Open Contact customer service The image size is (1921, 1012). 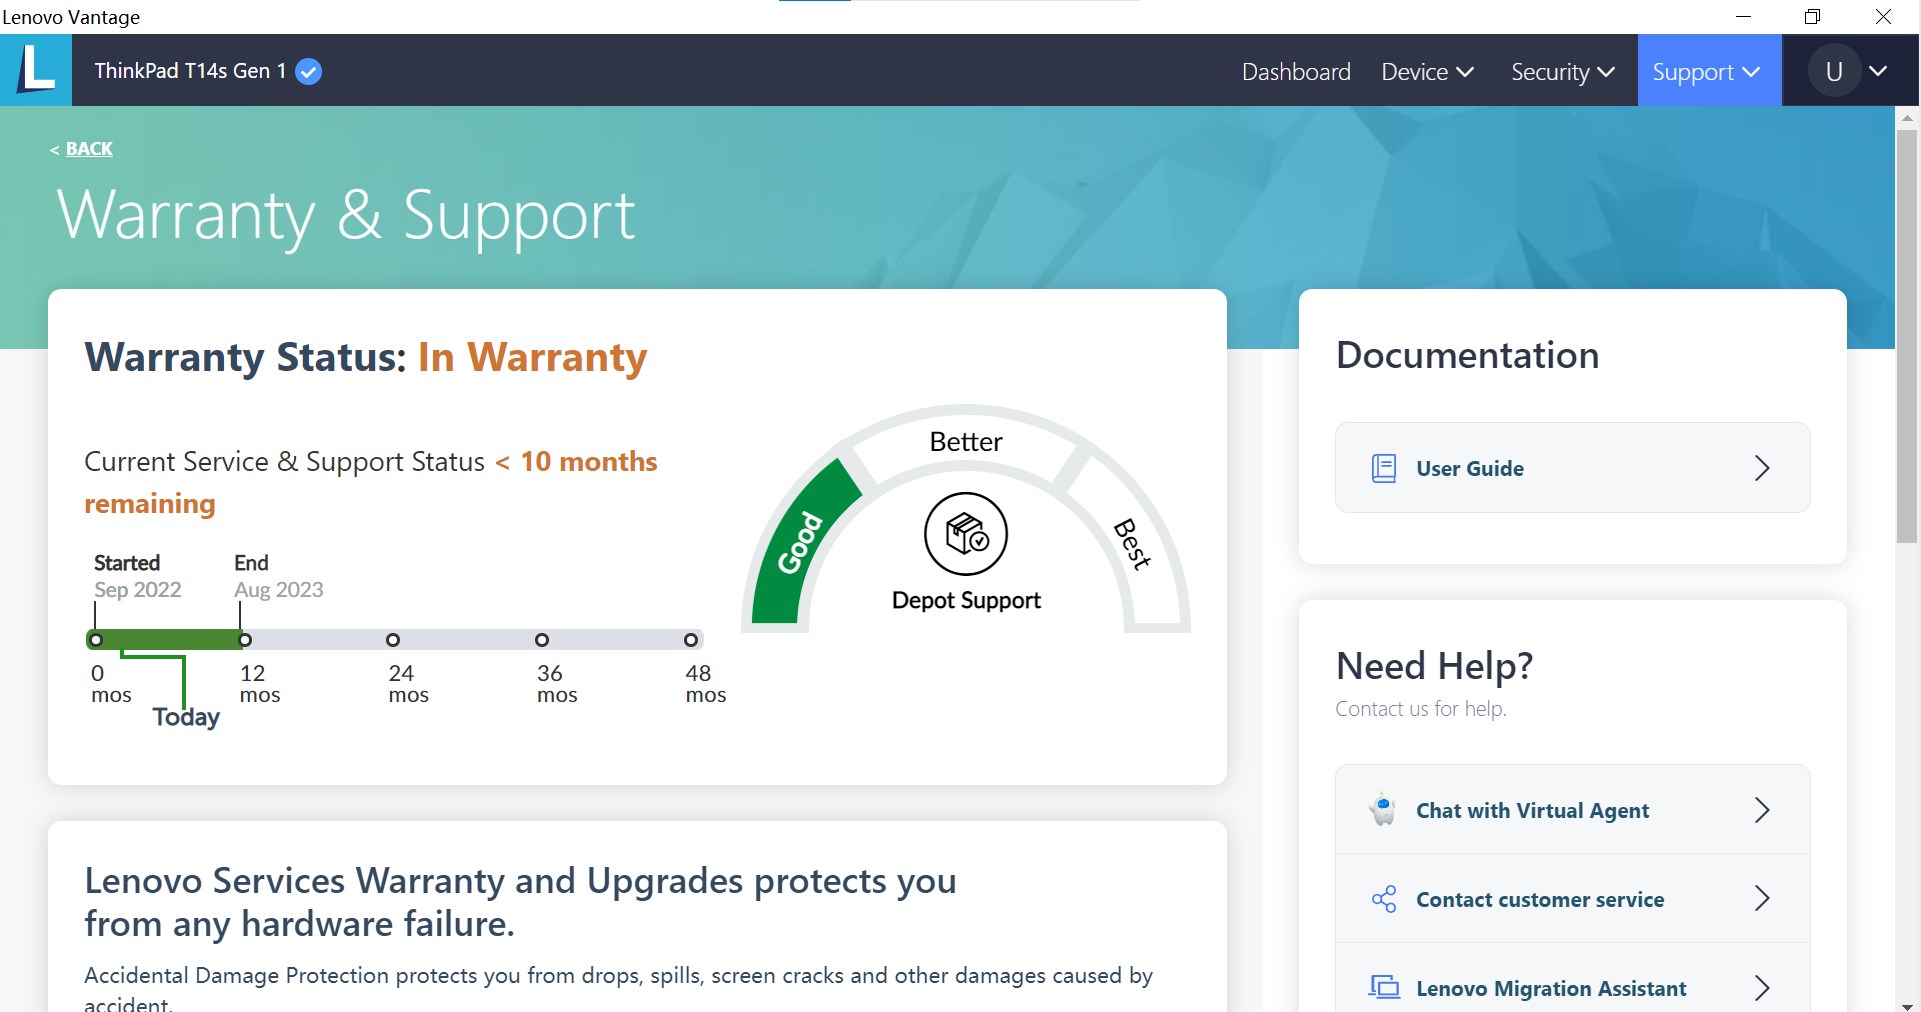pos(1572,899)
